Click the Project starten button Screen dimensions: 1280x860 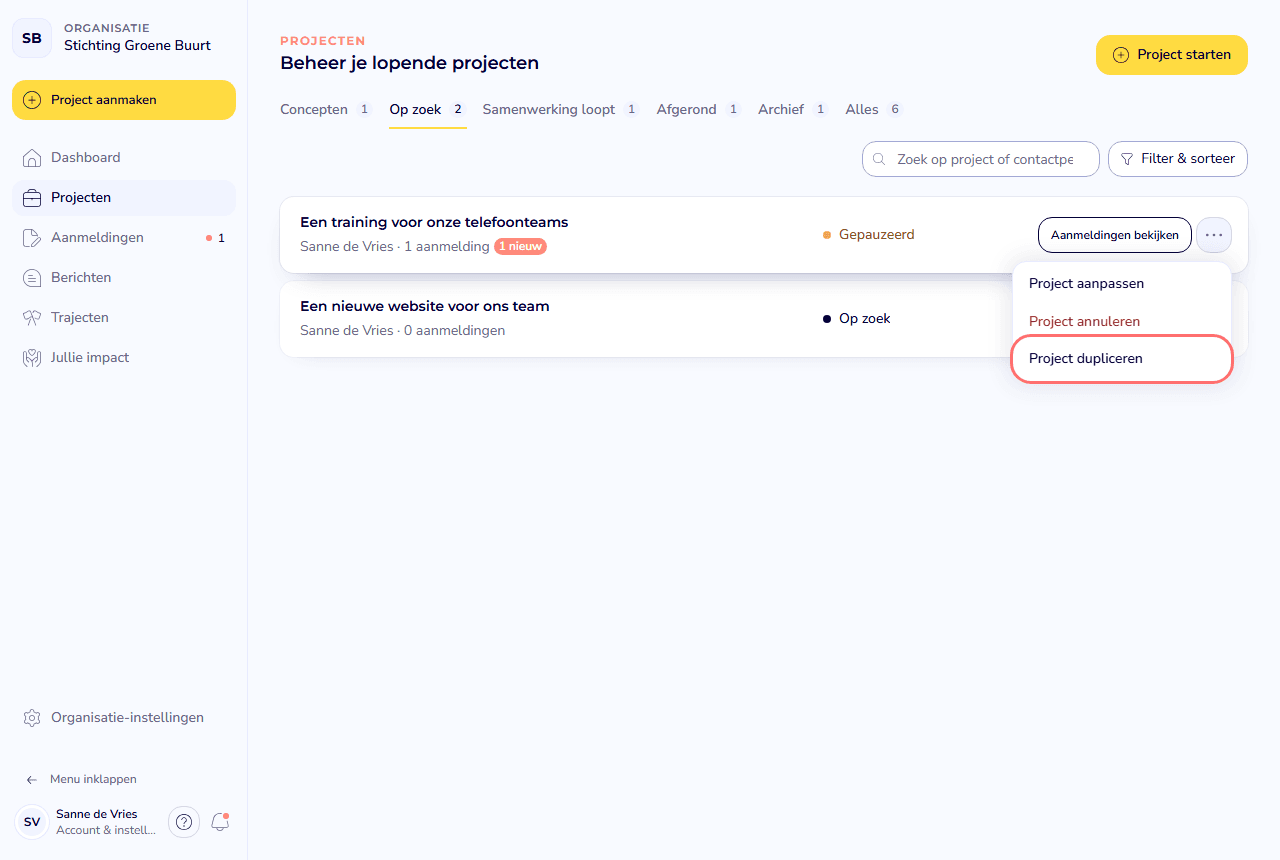[x=1172, y=55]
